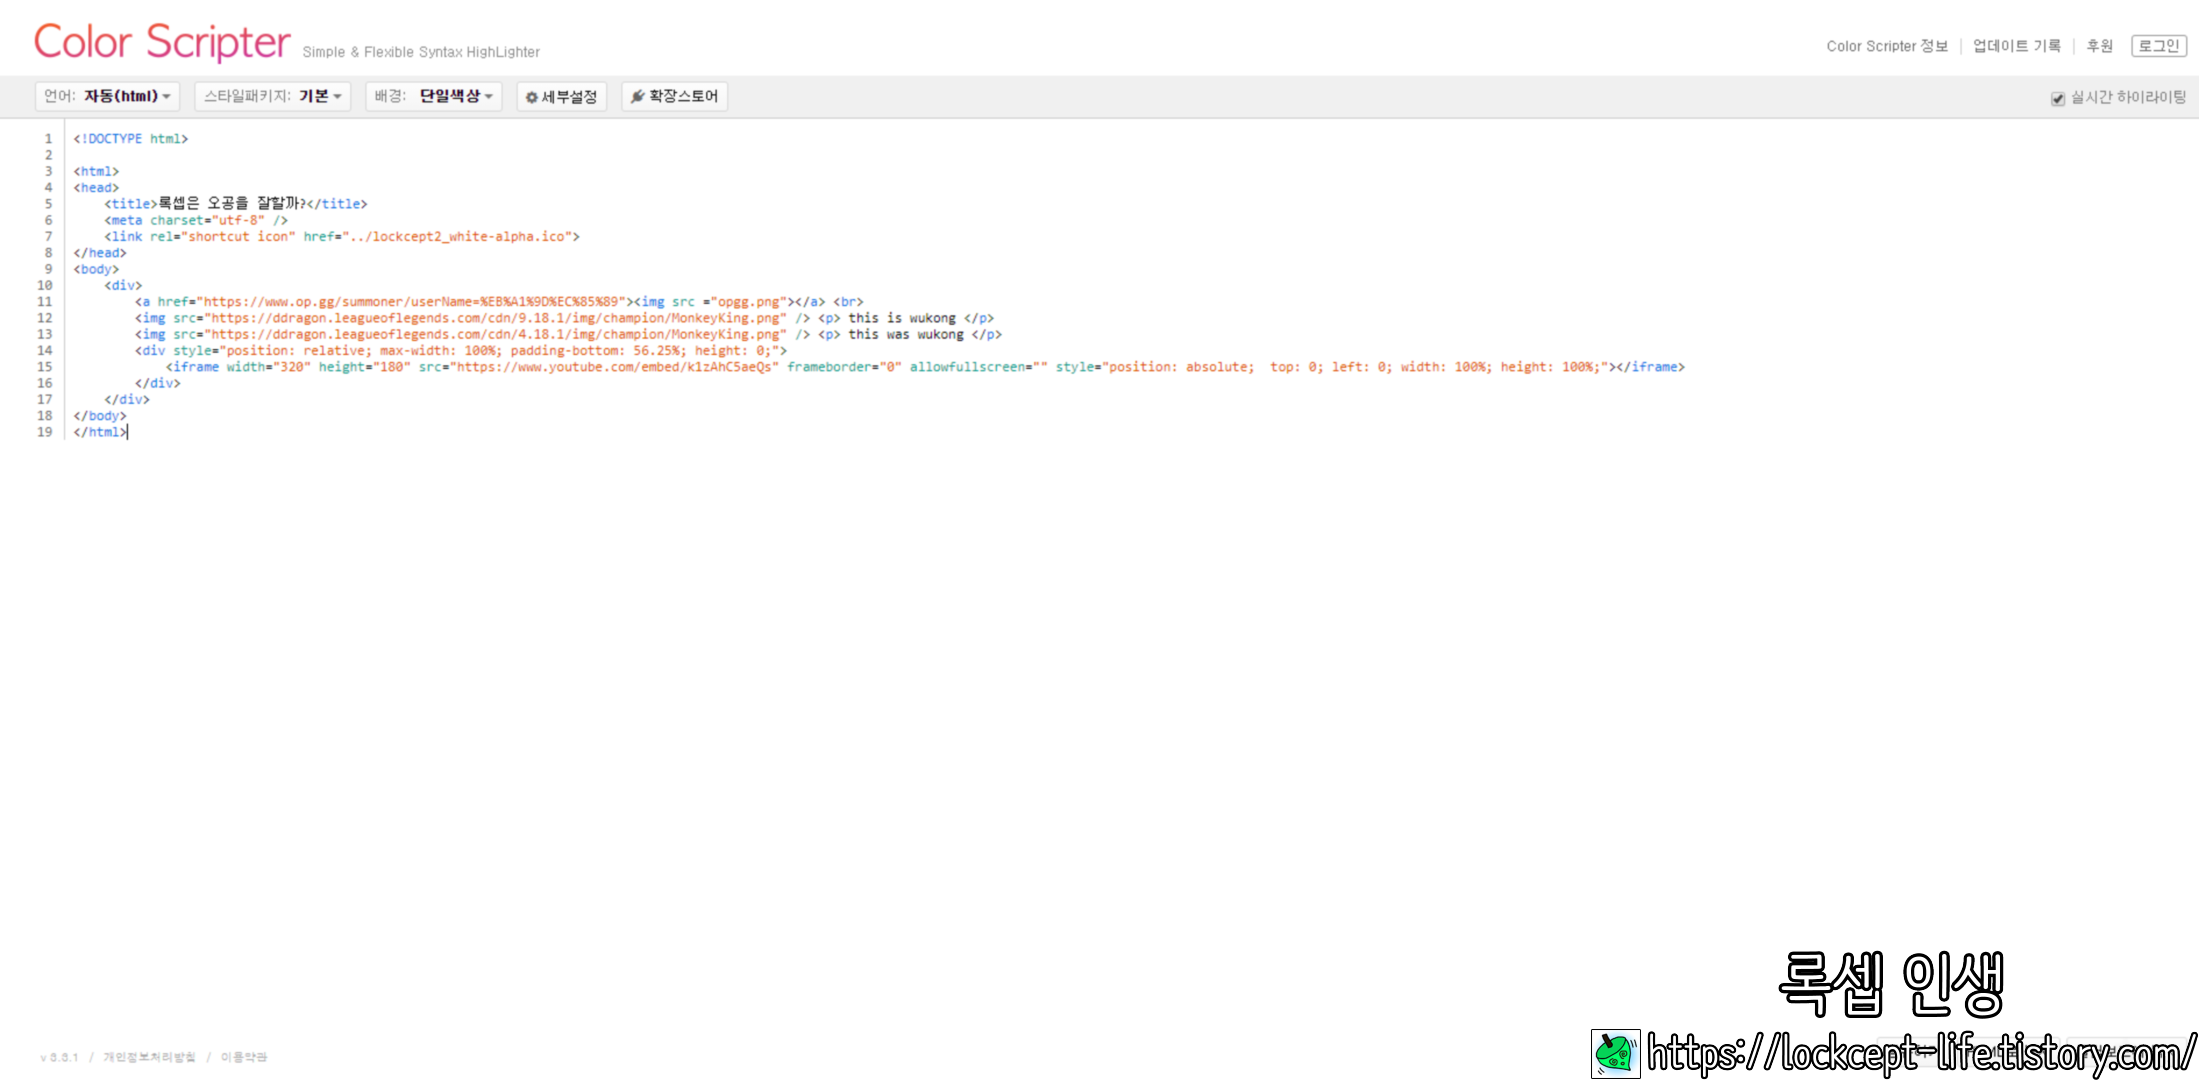The width and height of the screenshot is (2199, 1080).
Task: Click the green spinning-top blog icon
Action: 1615,1053
